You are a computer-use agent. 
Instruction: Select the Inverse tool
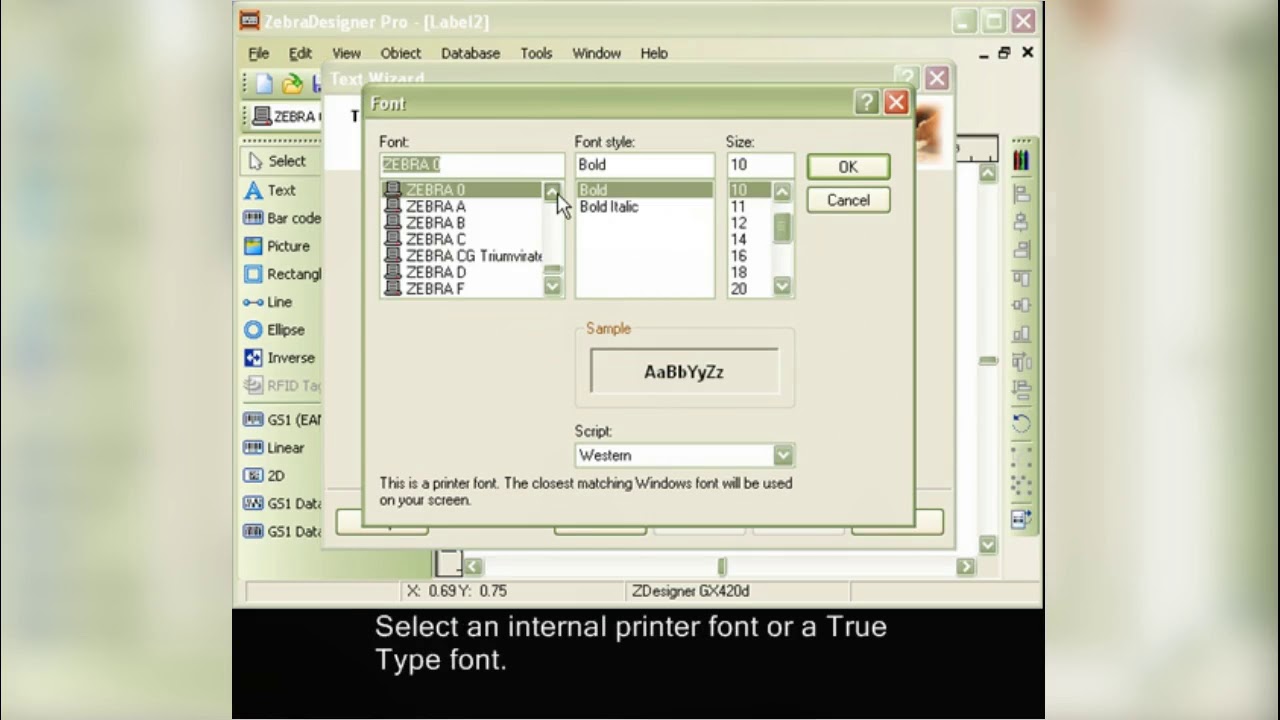click(279, 358)
